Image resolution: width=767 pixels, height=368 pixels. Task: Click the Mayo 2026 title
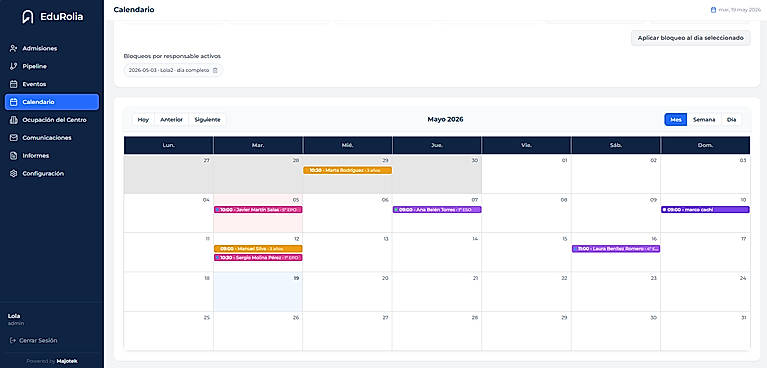pos(445,119)
